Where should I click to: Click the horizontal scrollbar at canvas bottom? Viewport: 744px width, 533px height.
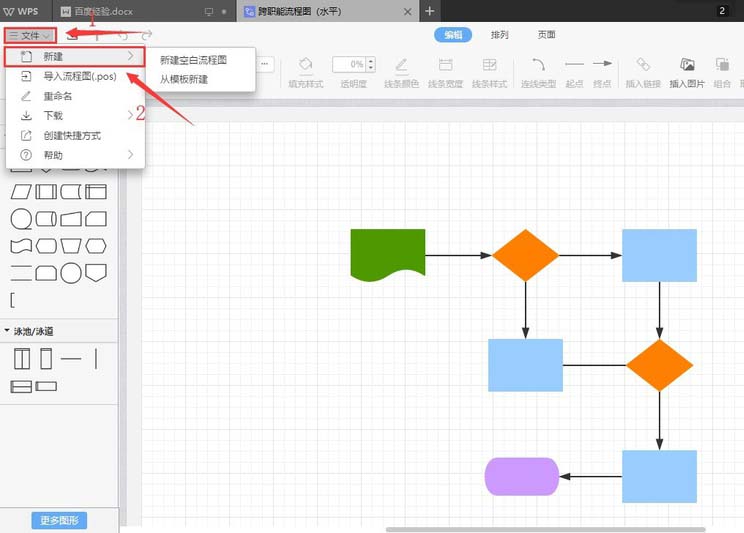pos(546,529)
